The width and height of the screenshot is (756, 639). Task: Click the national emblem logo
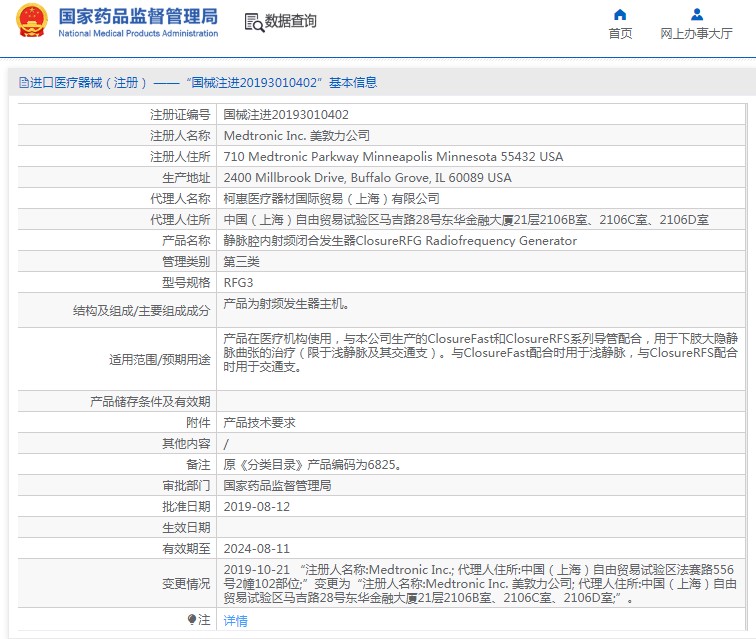click(32, 21)
